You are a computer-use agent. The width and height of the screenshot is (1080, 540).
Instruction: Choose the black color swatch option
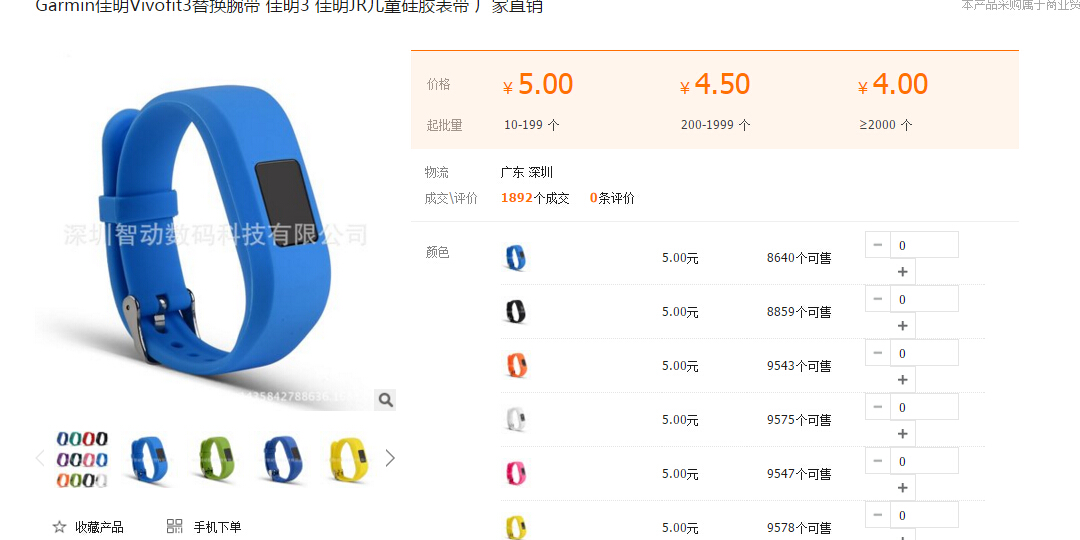515,311
